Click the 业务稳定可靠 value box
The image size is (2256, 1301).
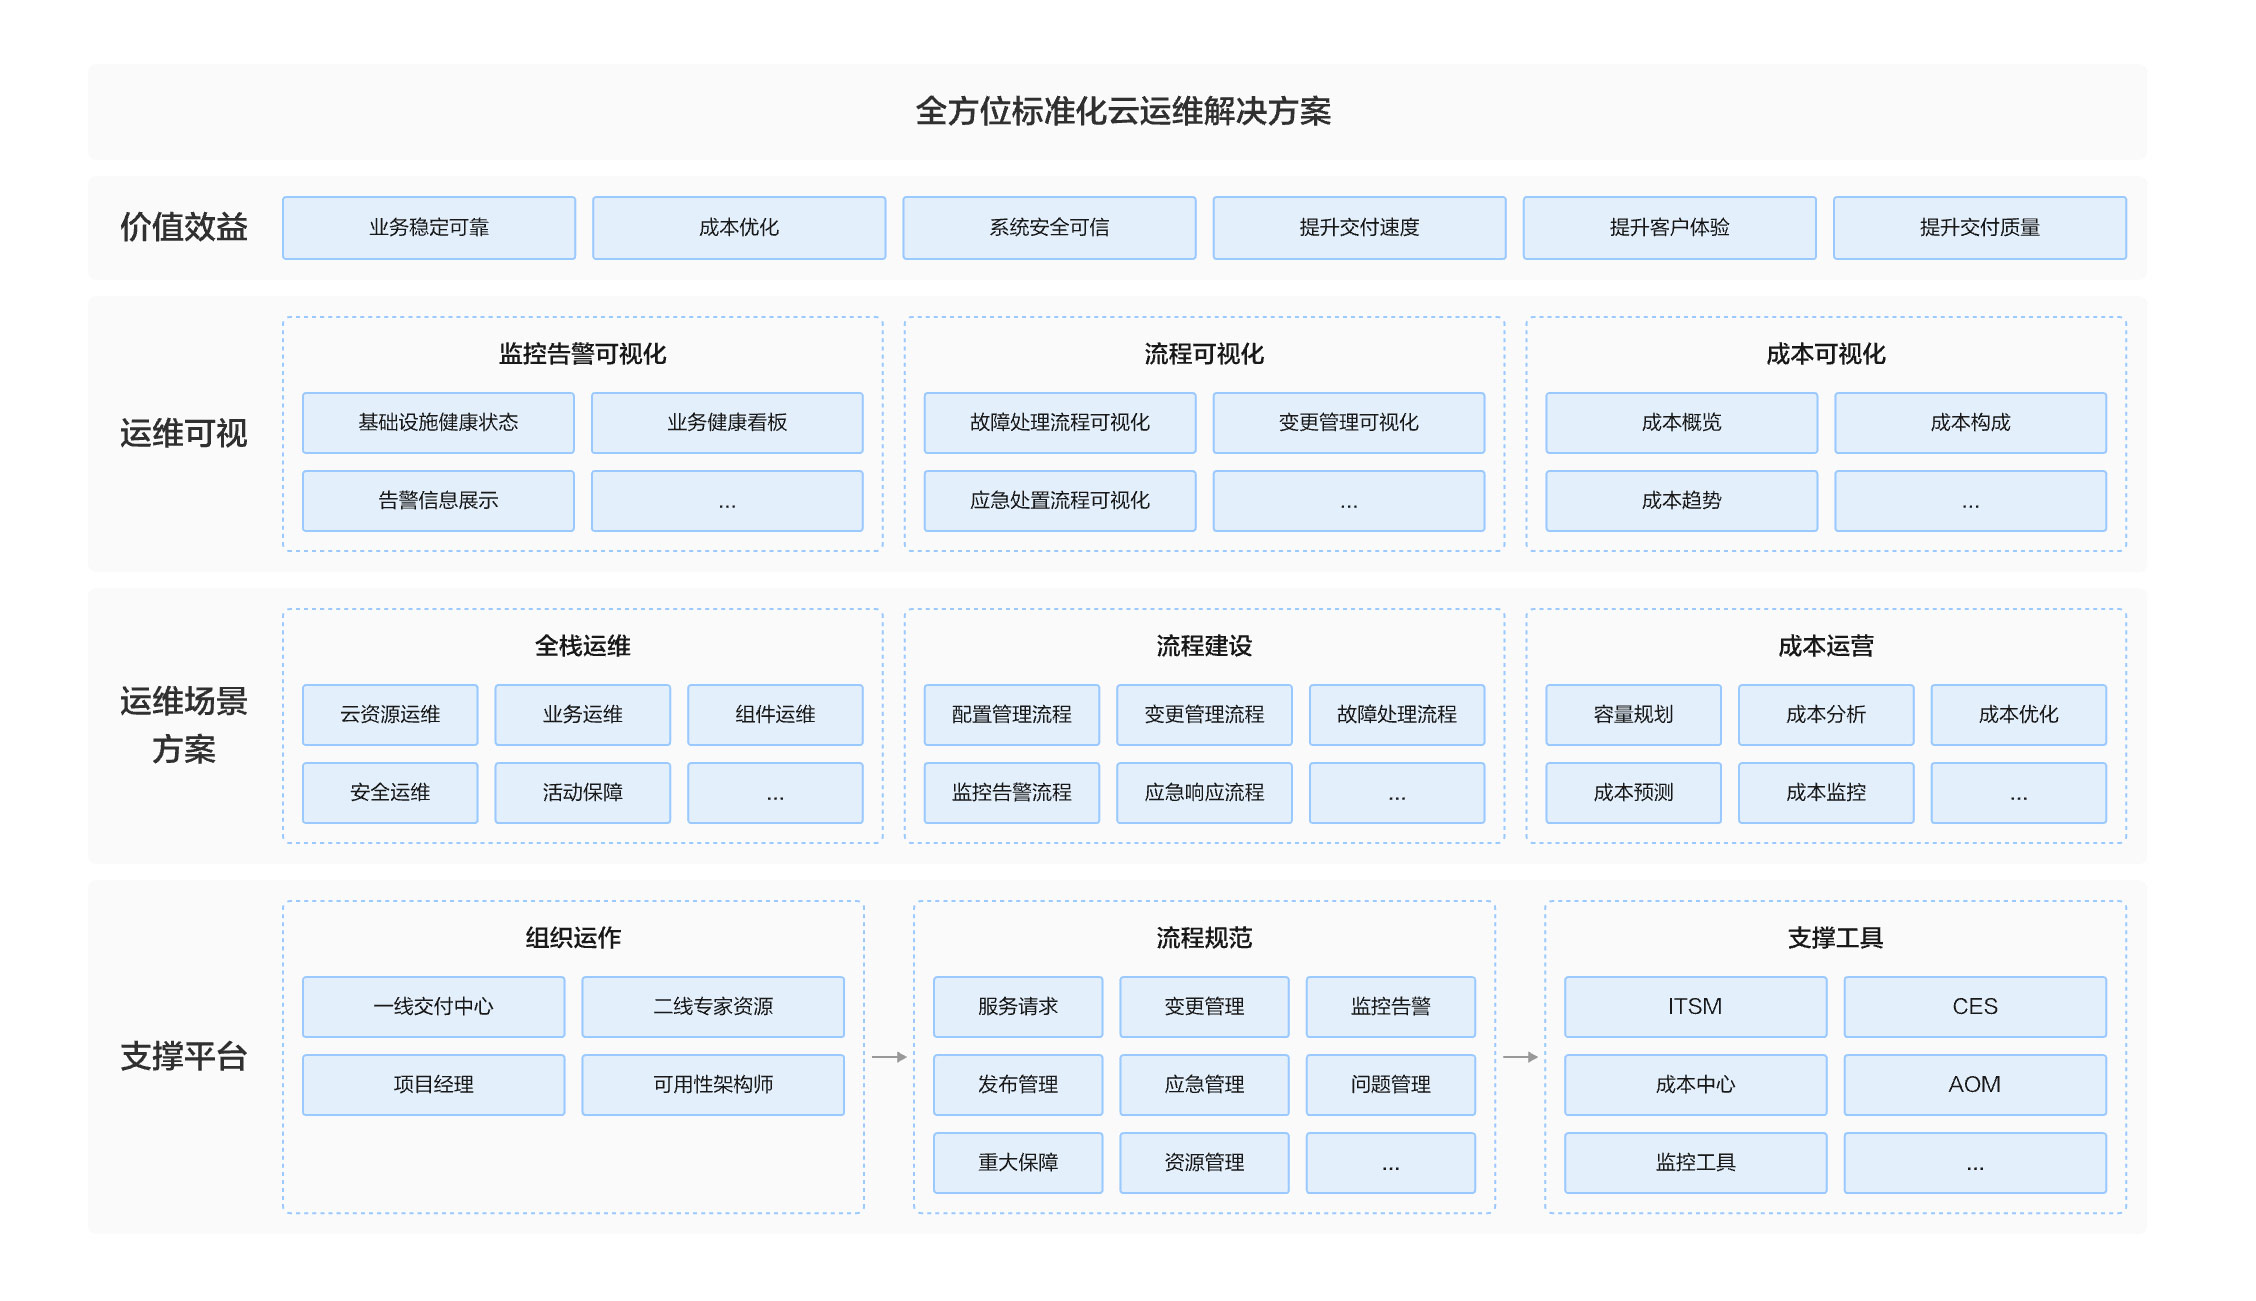coord(429,228)
